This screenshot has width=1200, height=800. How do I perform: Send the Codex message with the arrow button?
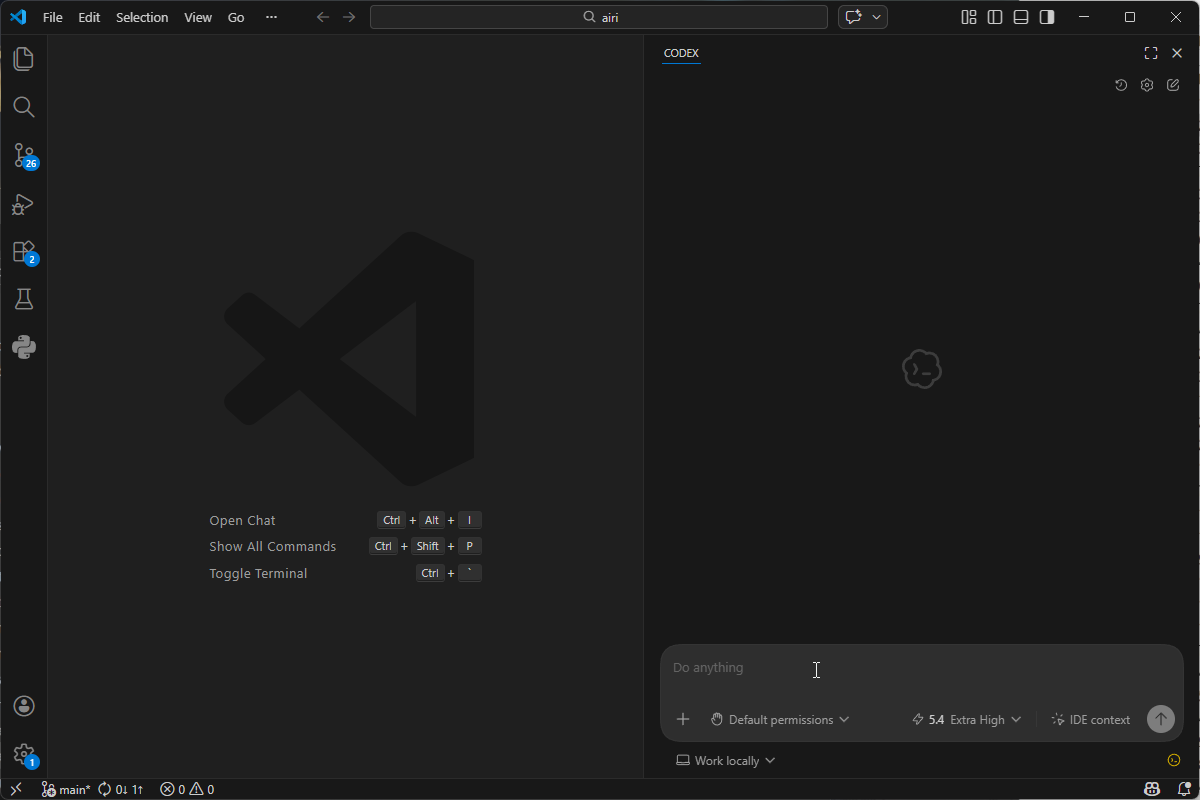pos(1161,719)
